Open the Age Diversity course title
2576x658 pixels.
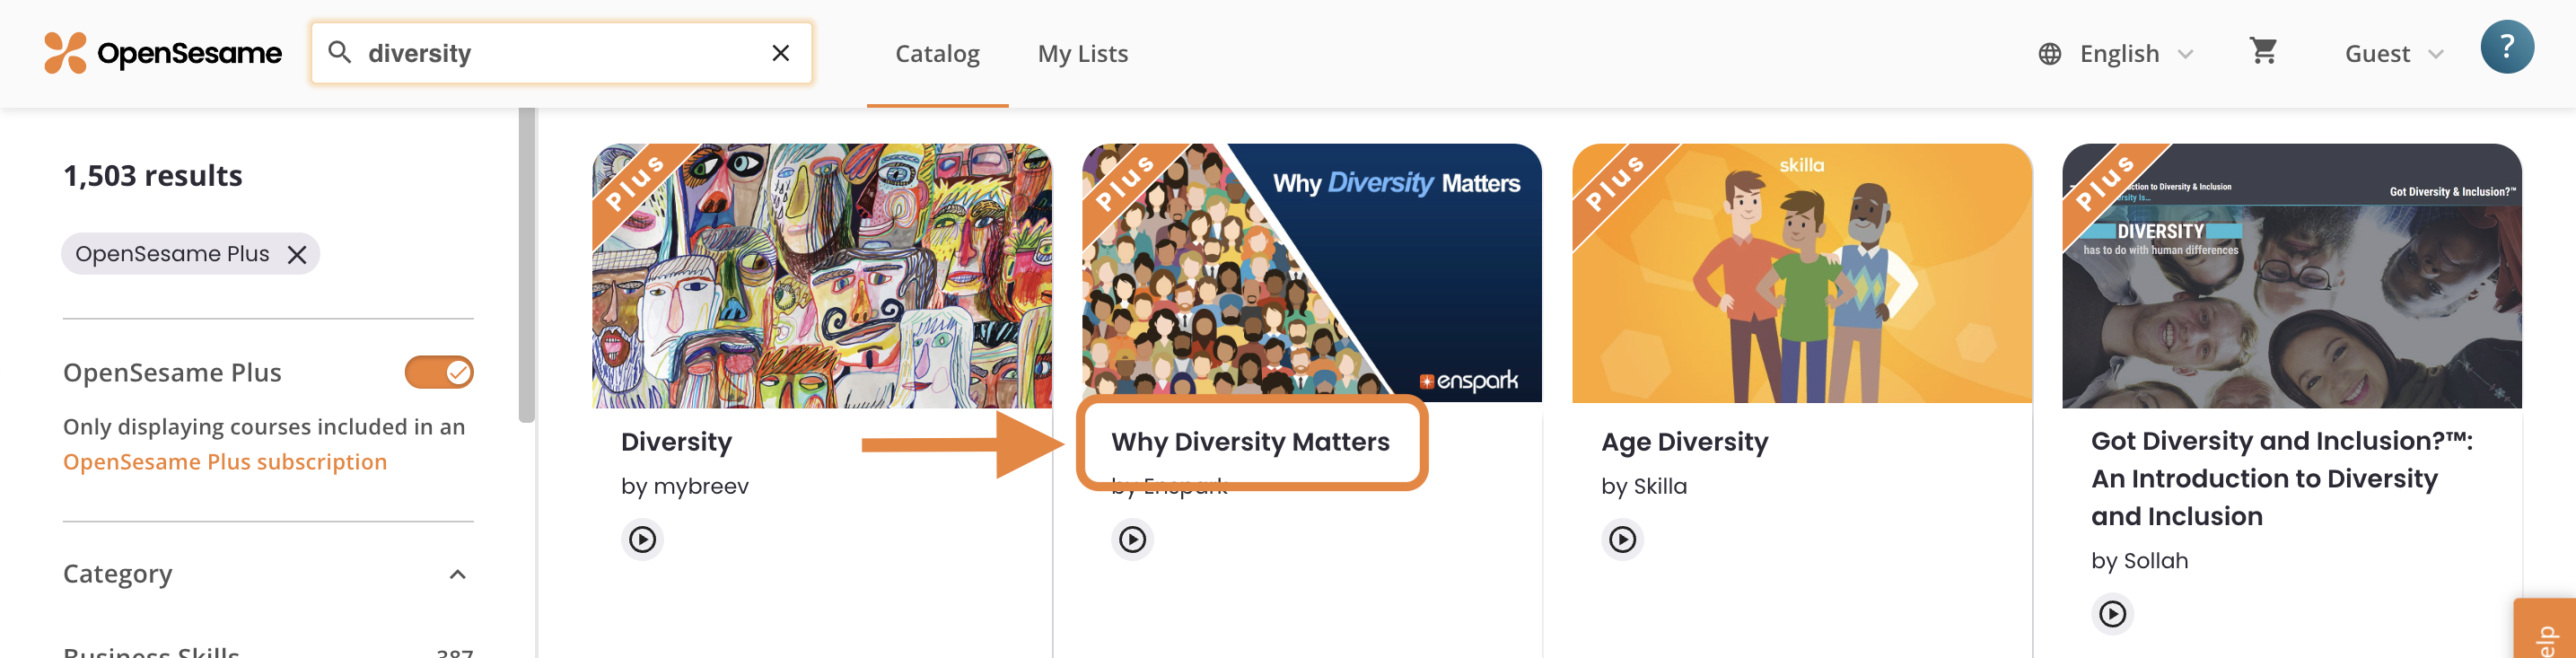1684,442
